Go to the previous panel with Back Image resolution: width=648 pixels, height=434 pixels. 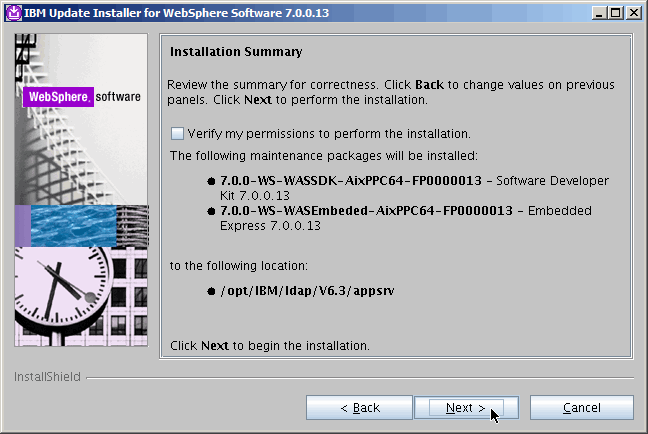[x=359, y=408]
